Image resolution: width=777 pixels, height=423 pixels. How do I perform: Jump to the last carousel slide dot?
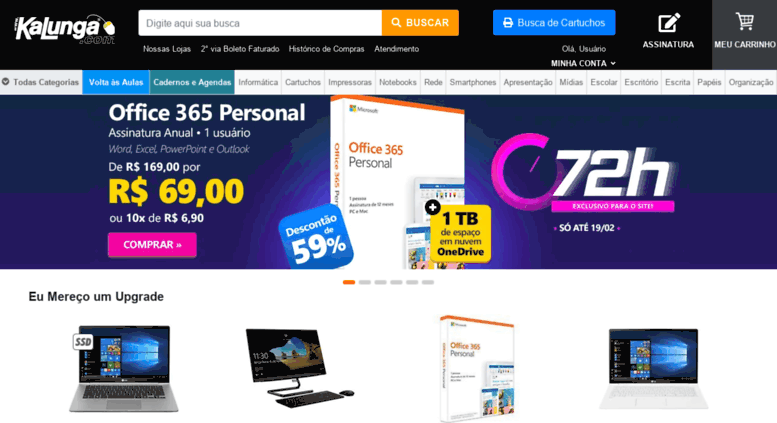point(428,282)
